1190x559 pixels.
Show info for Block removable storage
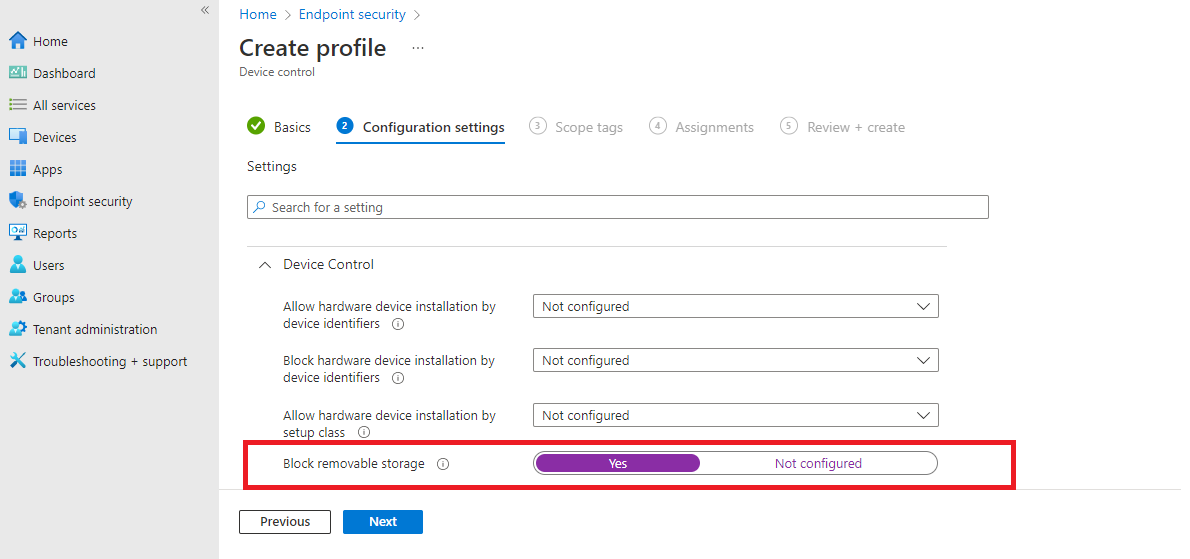click(443, 464)
